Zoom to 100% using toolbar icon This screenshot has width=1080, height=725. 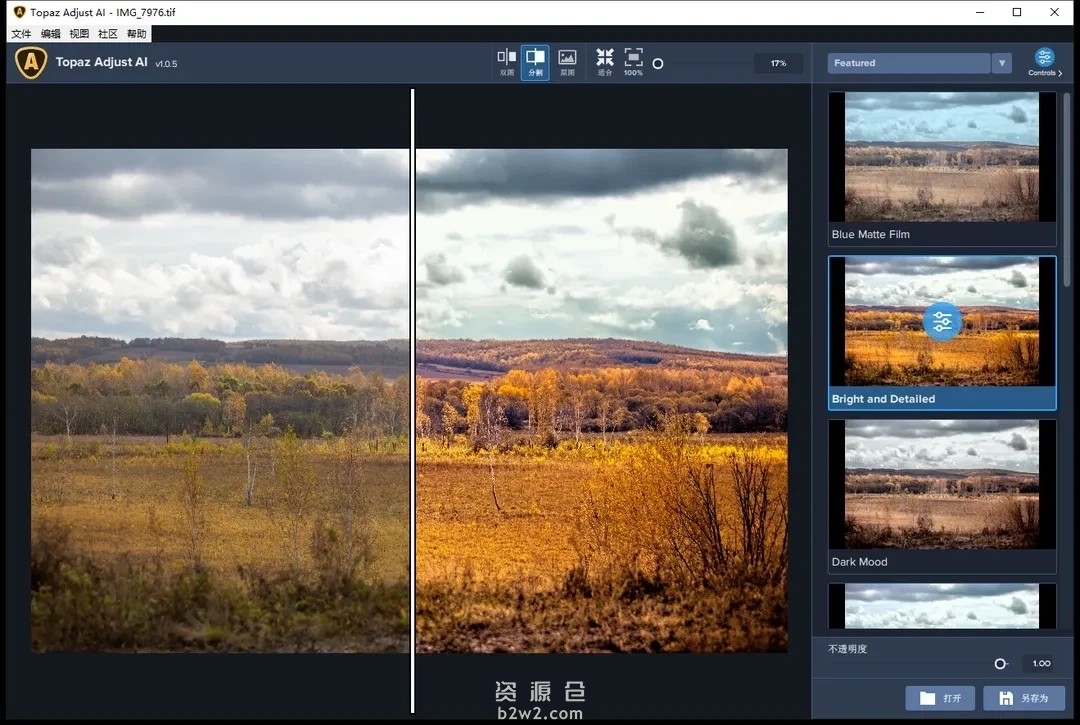click(x=633, y=62)
